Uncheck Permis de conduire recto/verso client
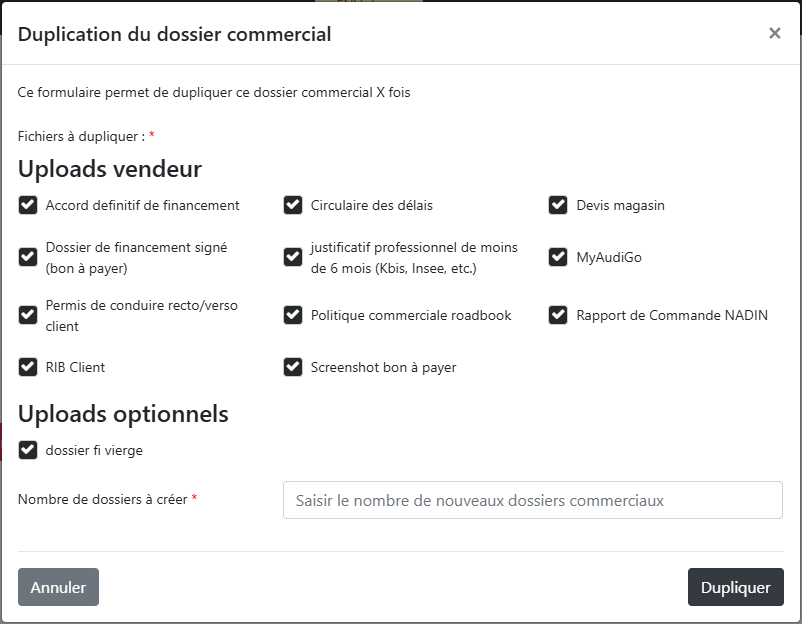This screenshot has height=624, width=802. coord(28,315)
